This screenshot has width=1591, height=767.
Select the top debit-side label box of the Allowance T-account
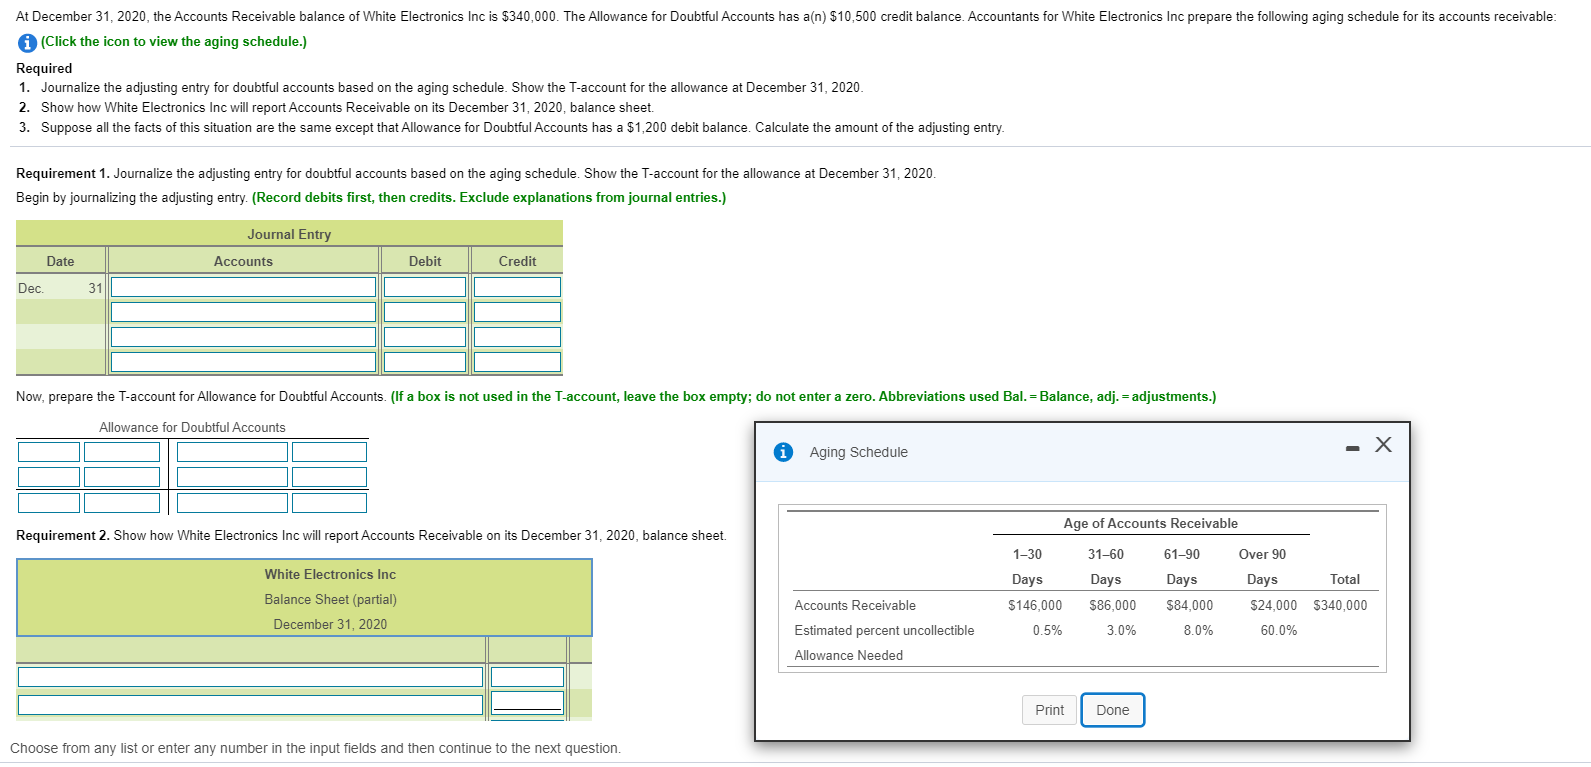pyautogui.click(x=49, y=452)
